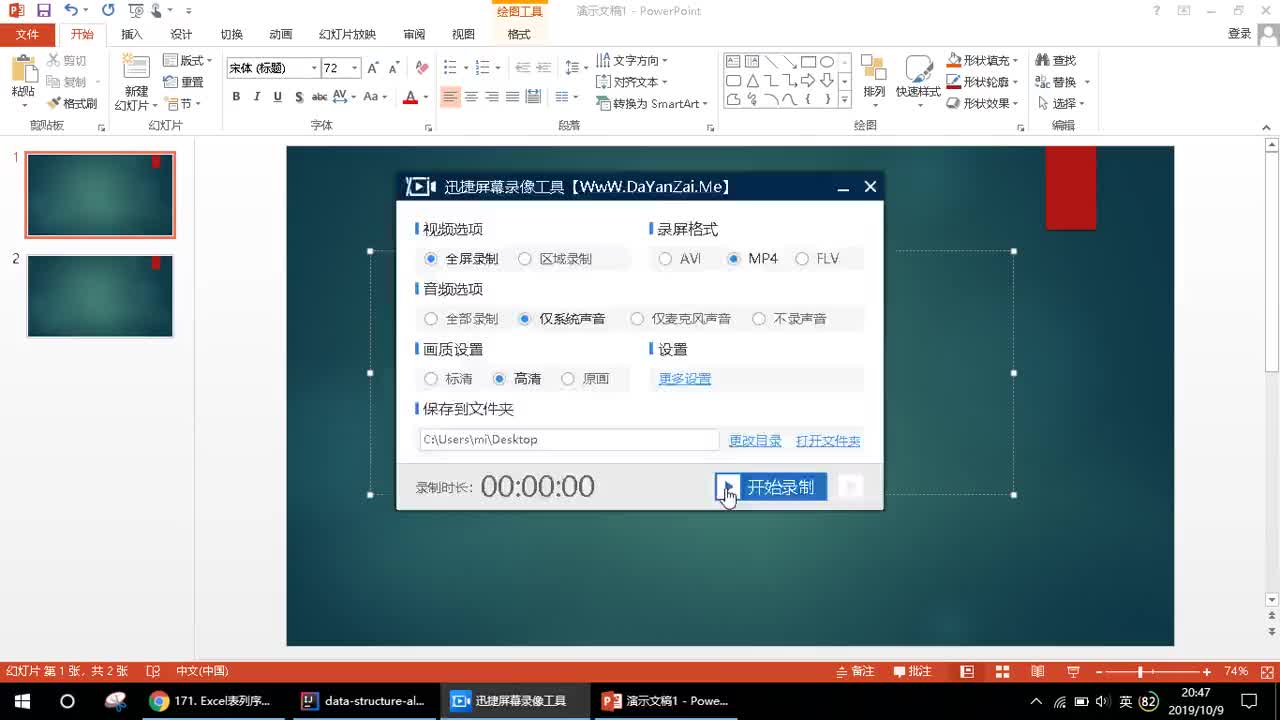
Task: Choose AVI recording format
Action: tap(679, 259)
